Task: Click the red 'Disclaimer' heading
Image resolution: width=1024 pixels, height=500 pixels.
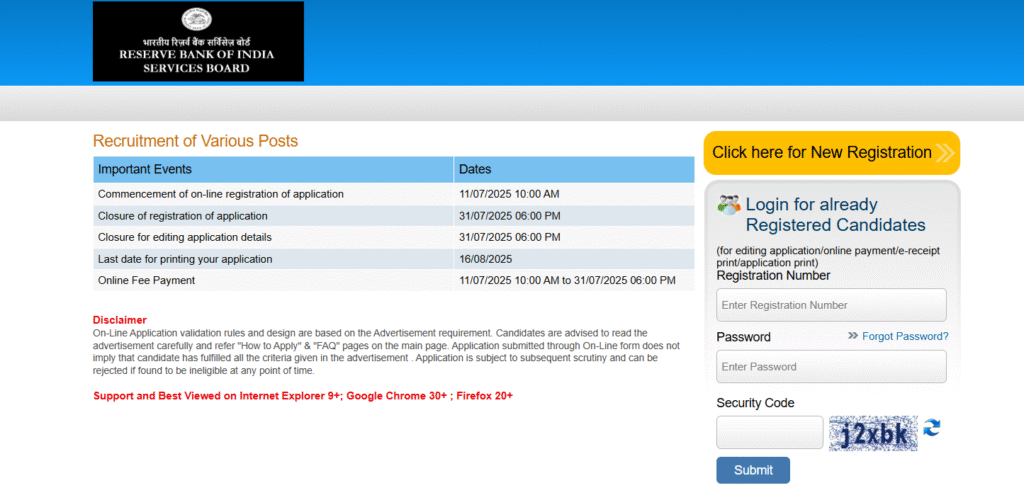Action: 120,320
